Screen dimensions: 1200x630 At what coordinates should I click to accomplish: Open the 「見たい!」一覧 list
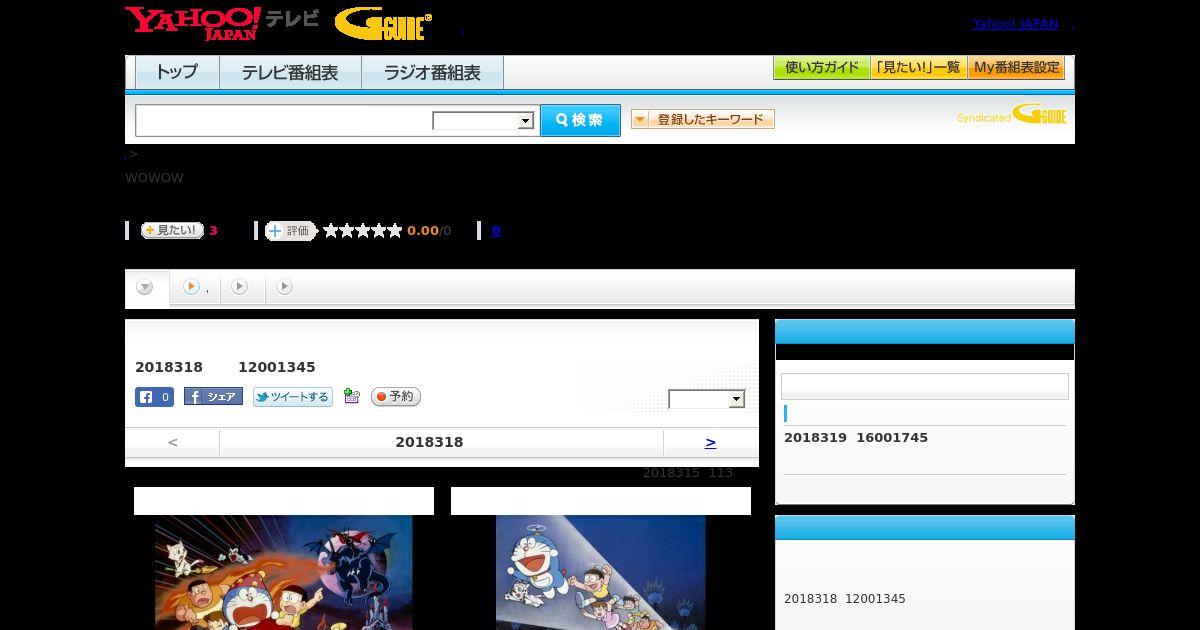pos(918,68)
